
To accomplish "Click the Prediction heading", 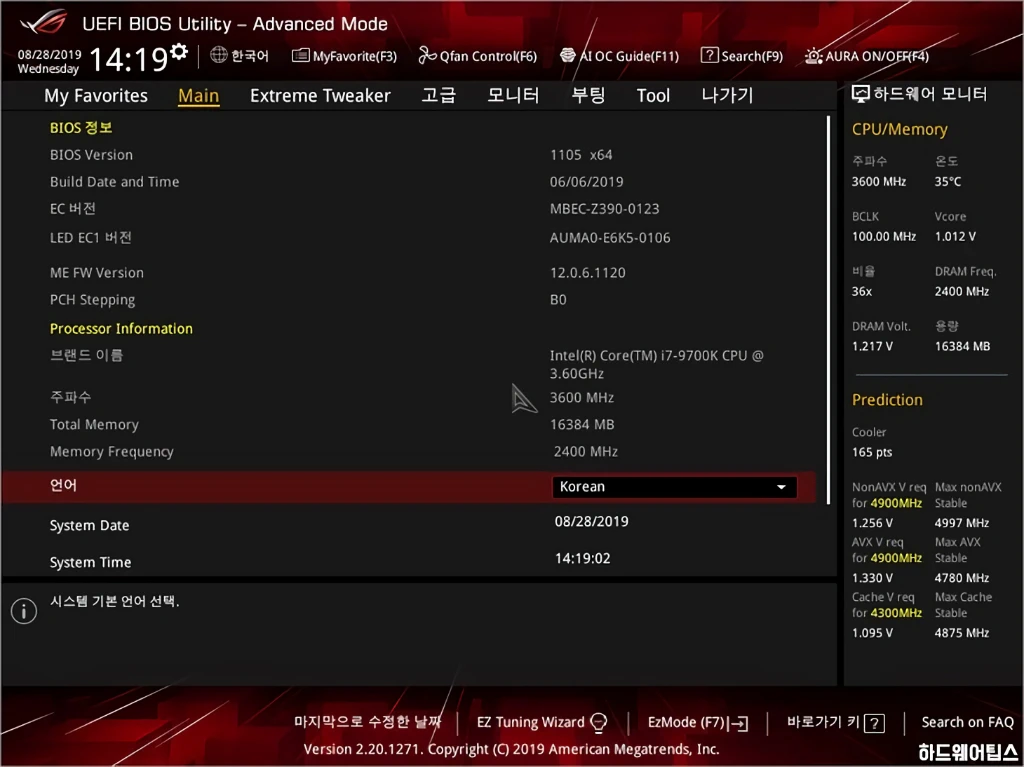I will pyautogui.click(x=887, y=400).
